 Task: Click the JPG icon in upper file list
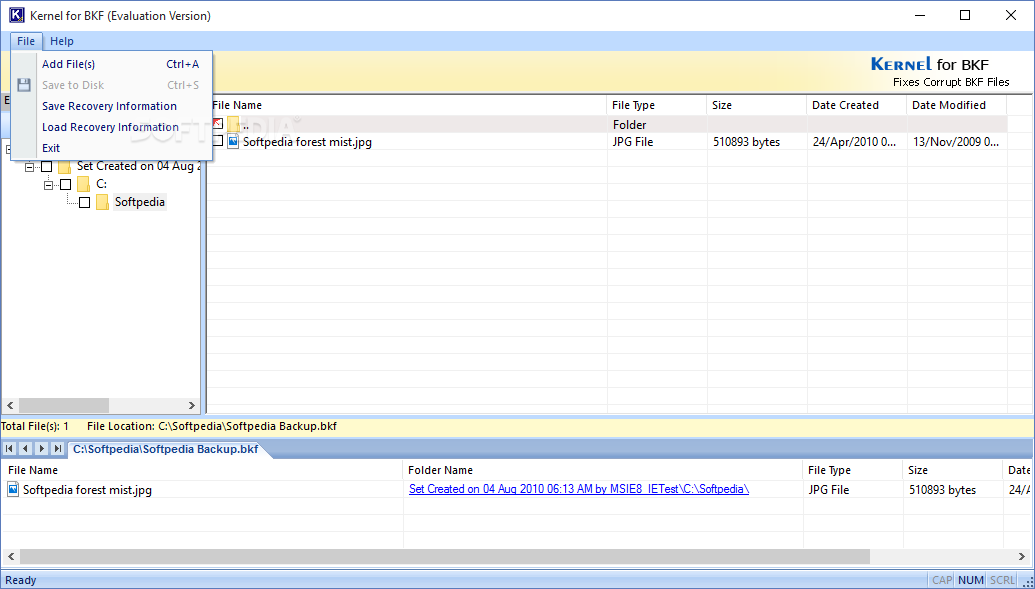(233, 141)
